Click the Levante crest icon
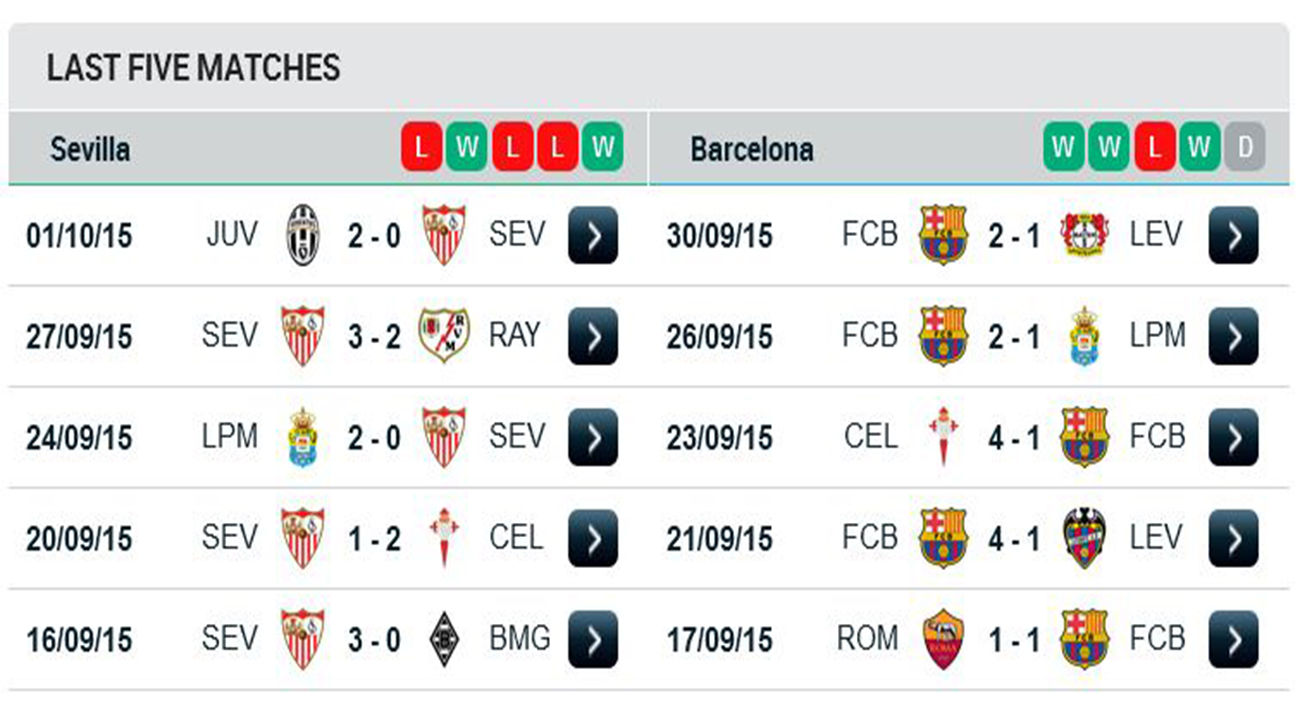Screen dimensions: 1300x728 (1084, 538)
